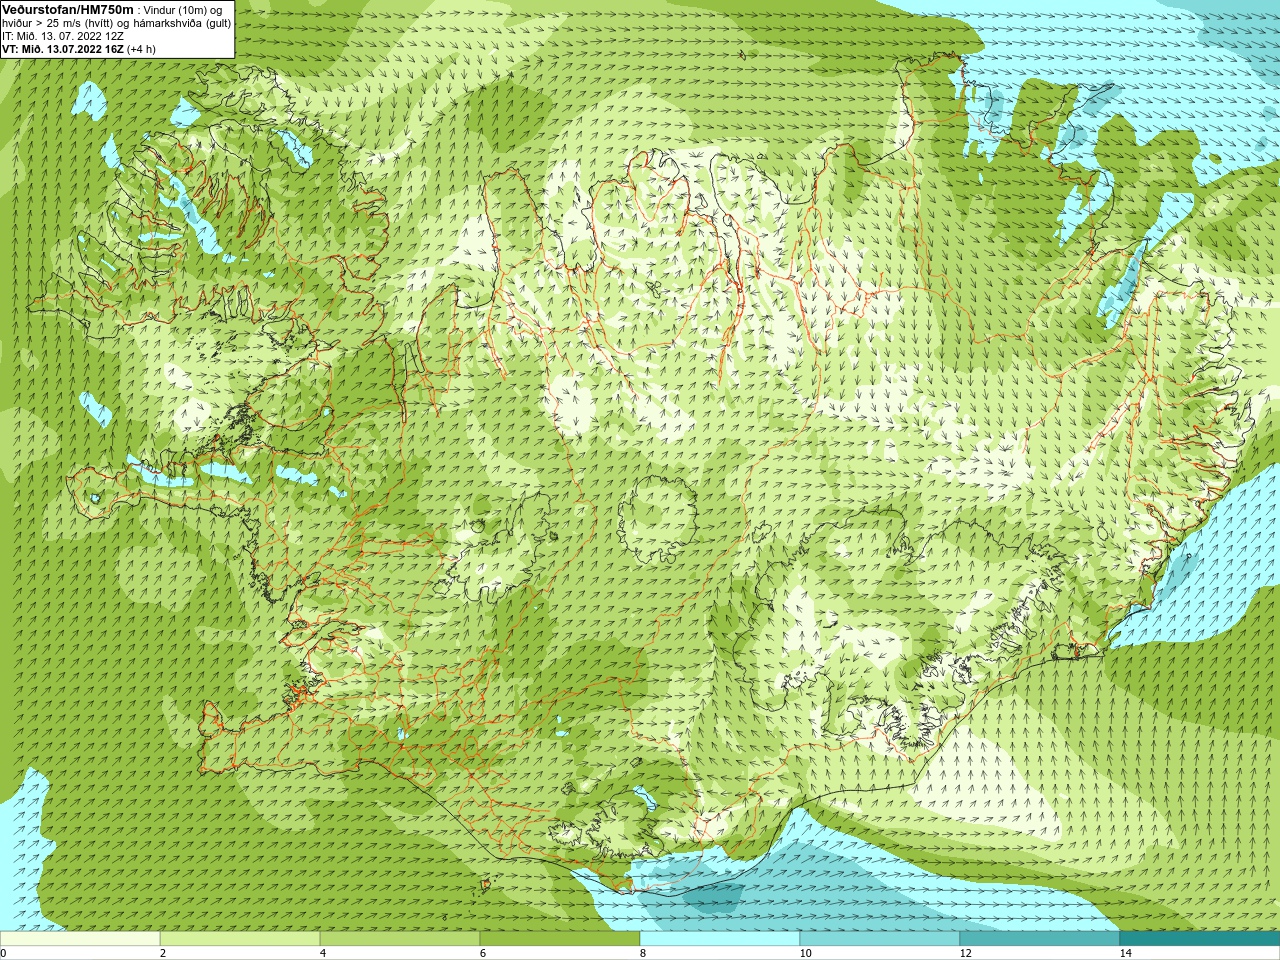Image resolution: width=1280 pixels, height=960 pixels.
Task: Click the 'VT: Mið. 13.07.2022 16Z' valid time
Action: [x=63, y=49]
